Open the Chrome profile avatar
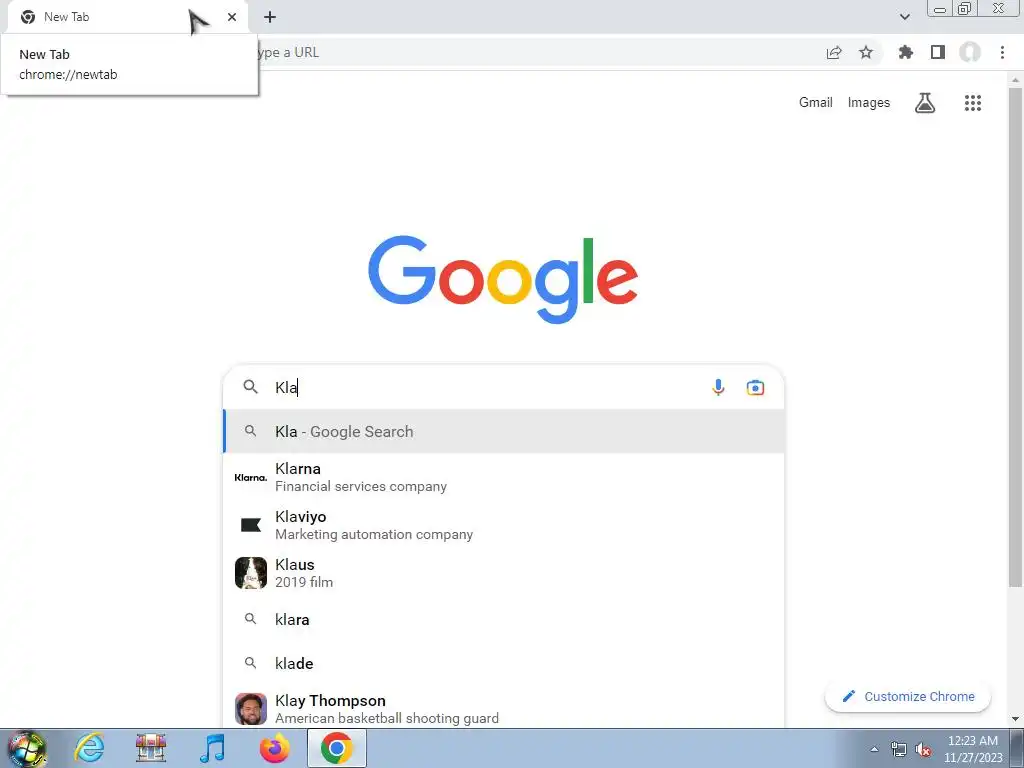 point(970,52)
